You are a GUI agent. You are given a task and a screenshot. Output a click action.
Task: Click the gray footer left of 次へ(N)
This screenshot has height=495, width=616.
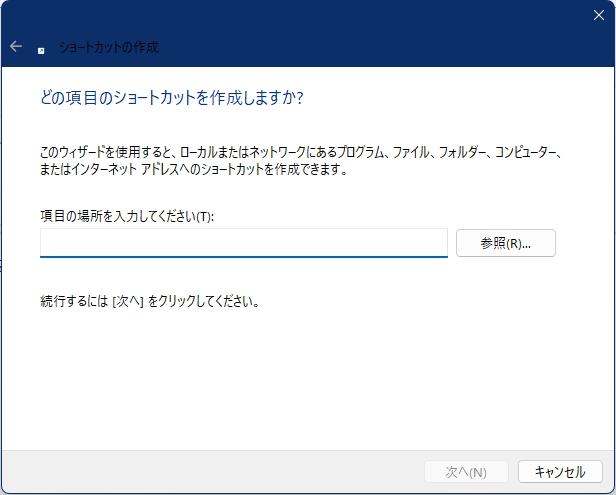(x=200, y=472)
